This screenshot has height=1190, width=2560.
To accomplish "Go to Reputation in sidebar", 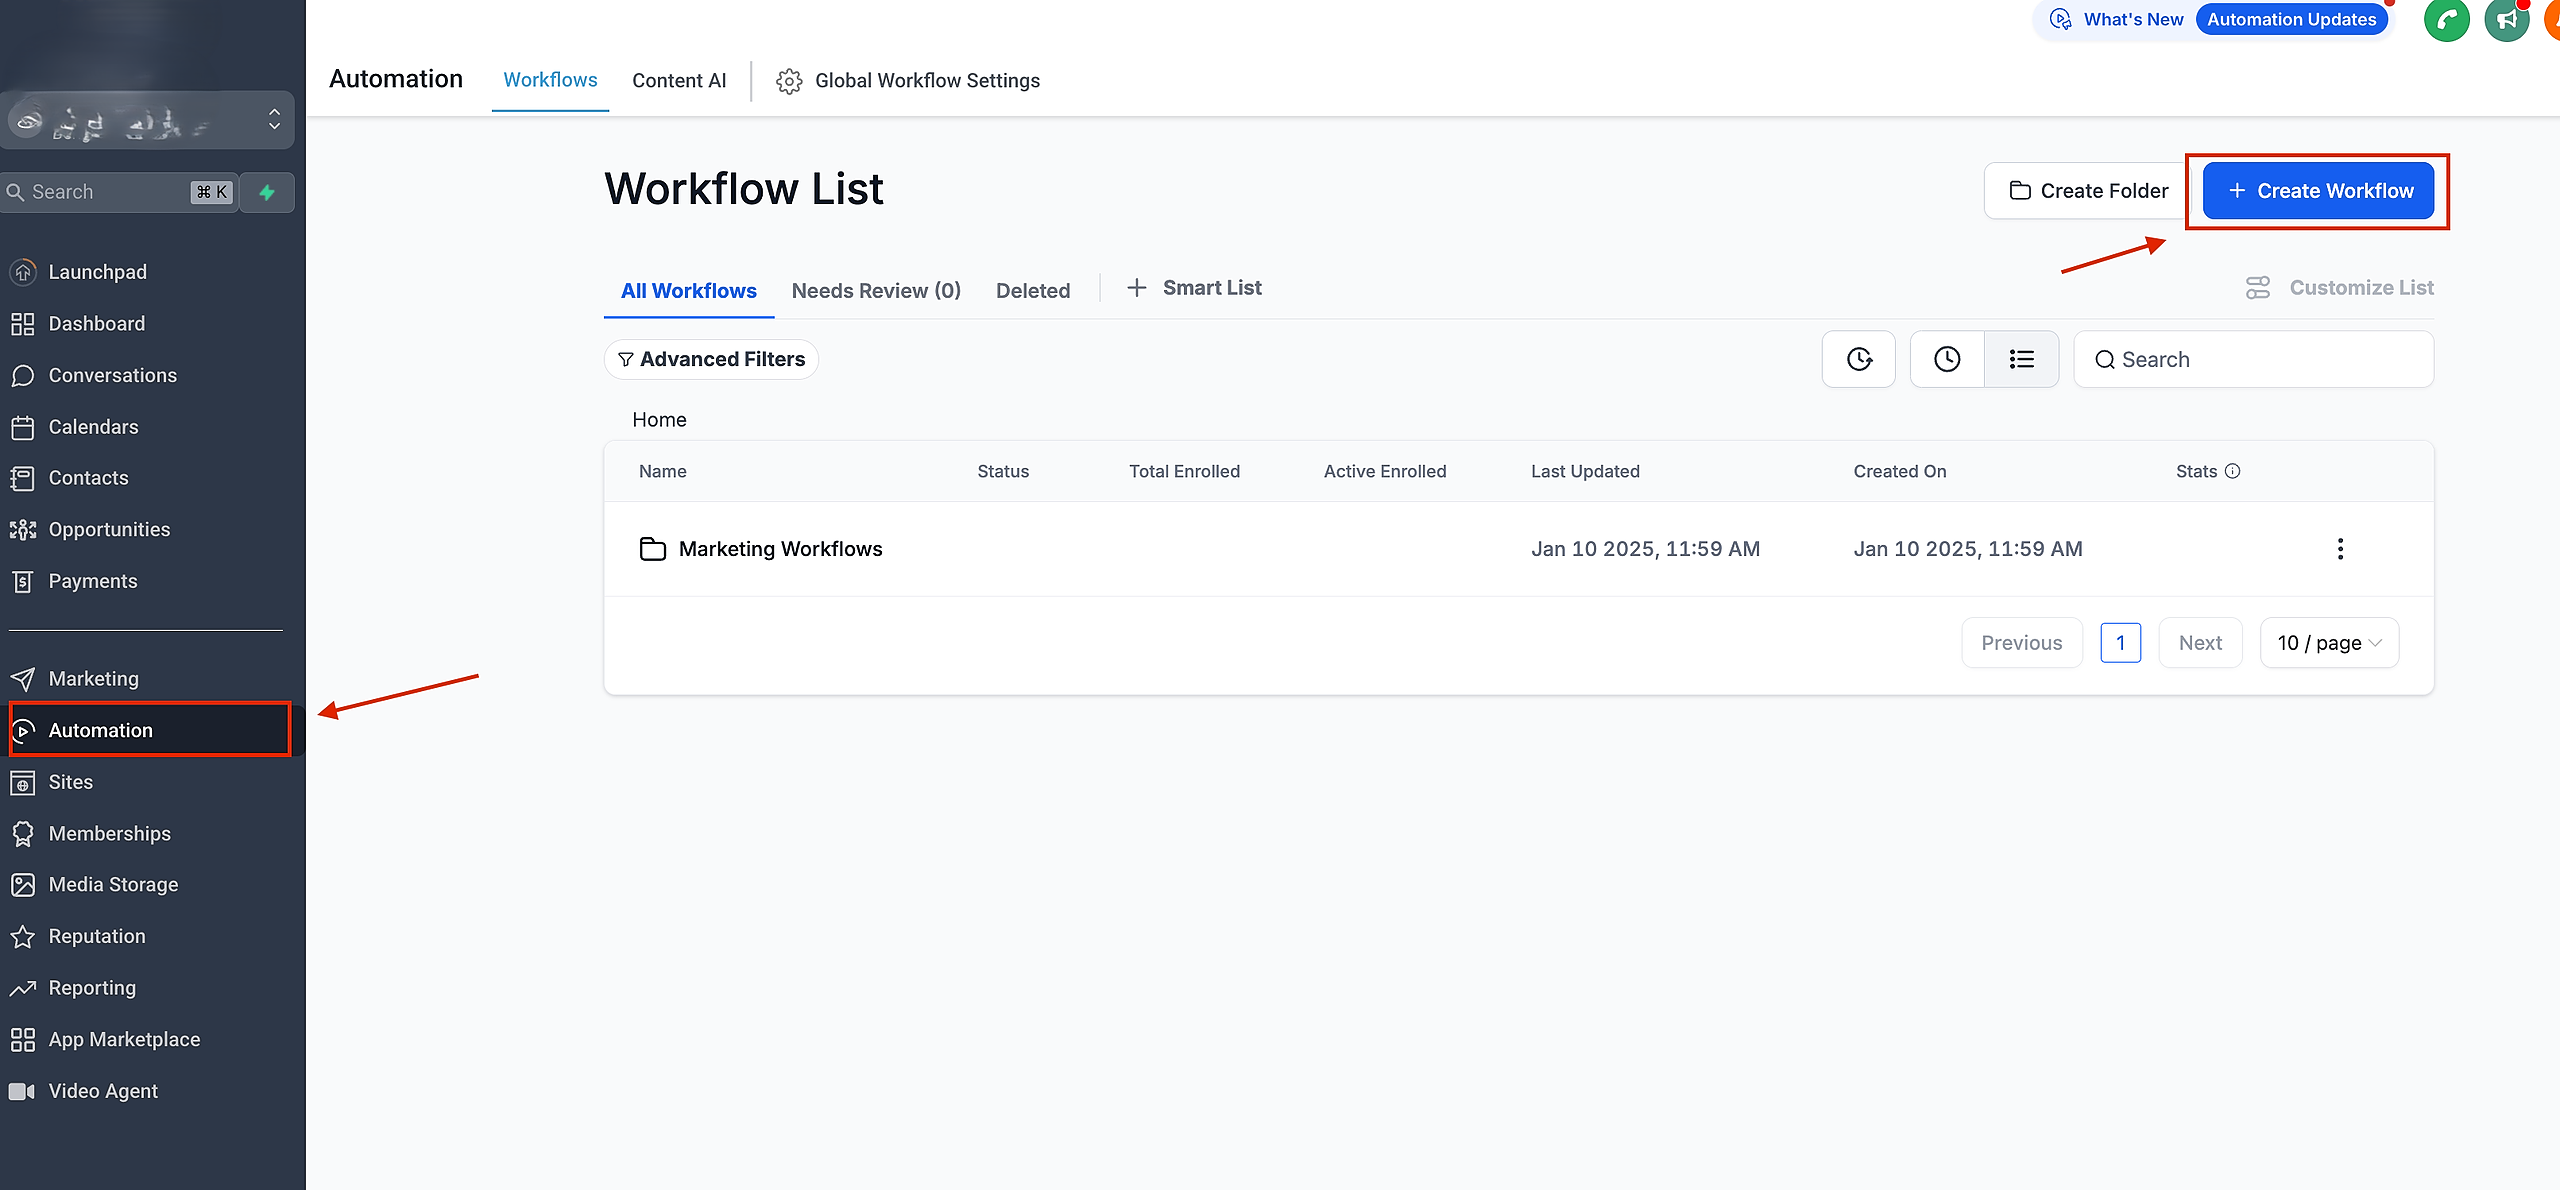I will [97, 937].
